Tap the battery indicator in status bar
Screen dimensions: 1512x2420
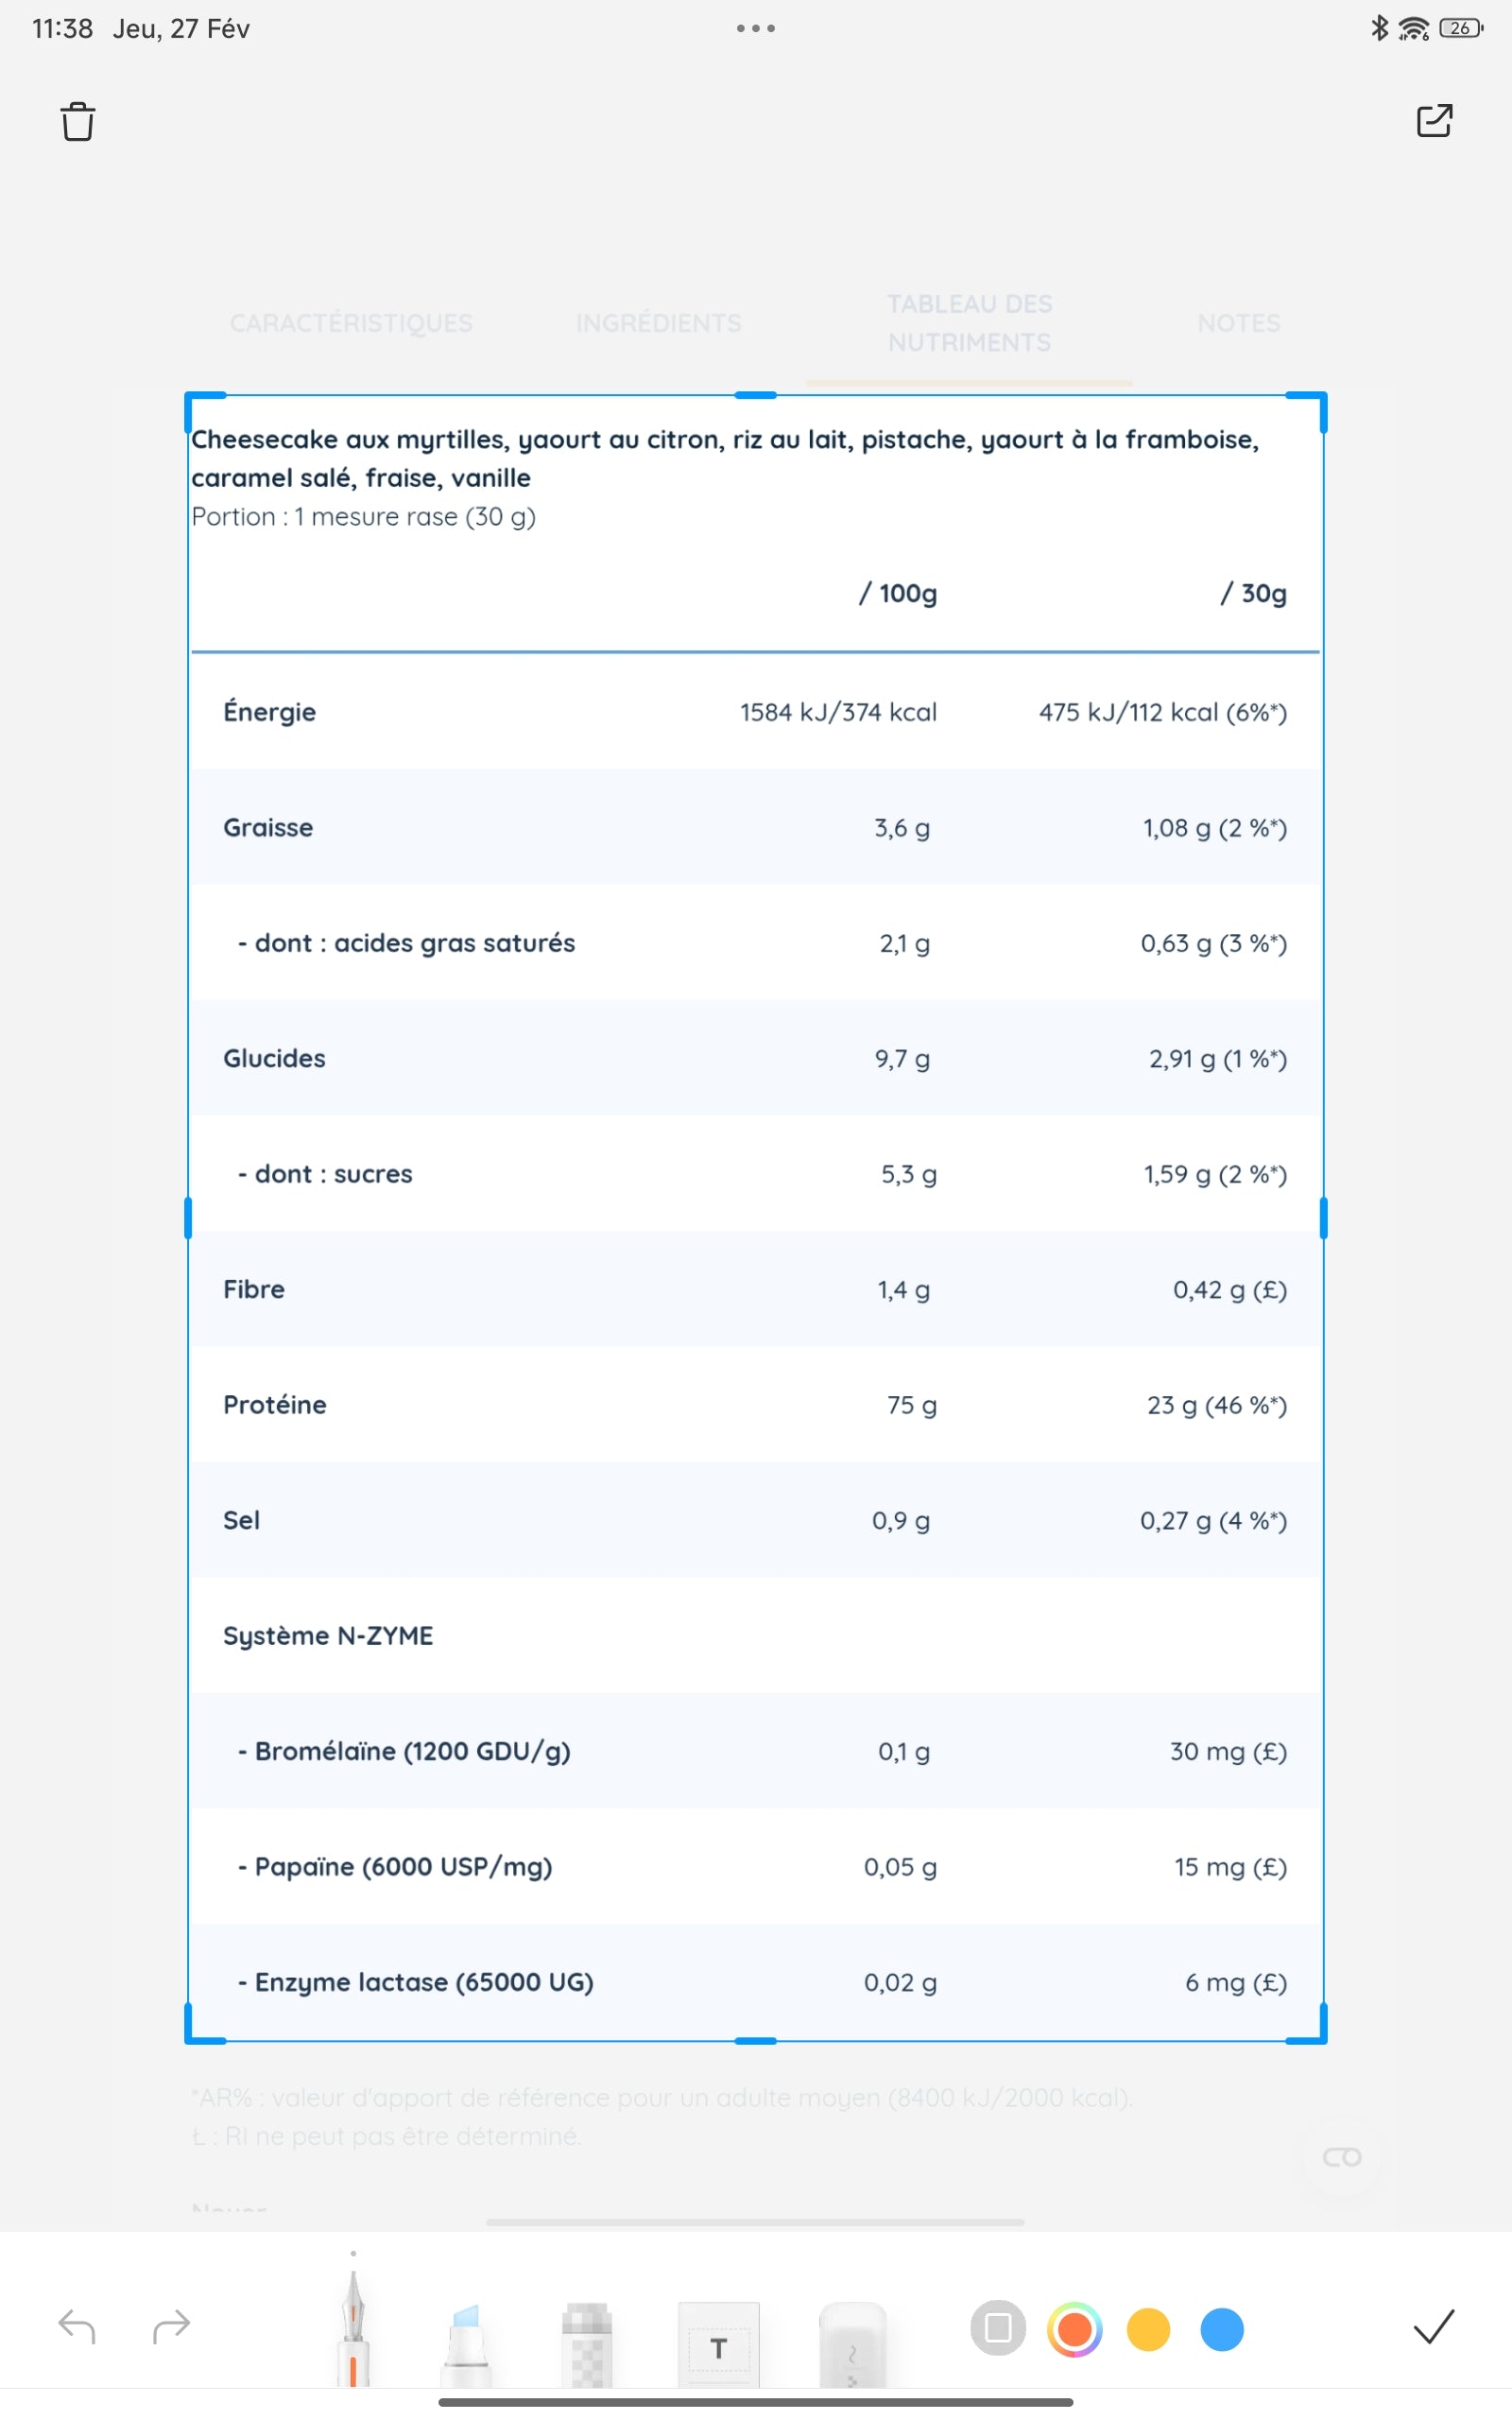pos(1460,28)
